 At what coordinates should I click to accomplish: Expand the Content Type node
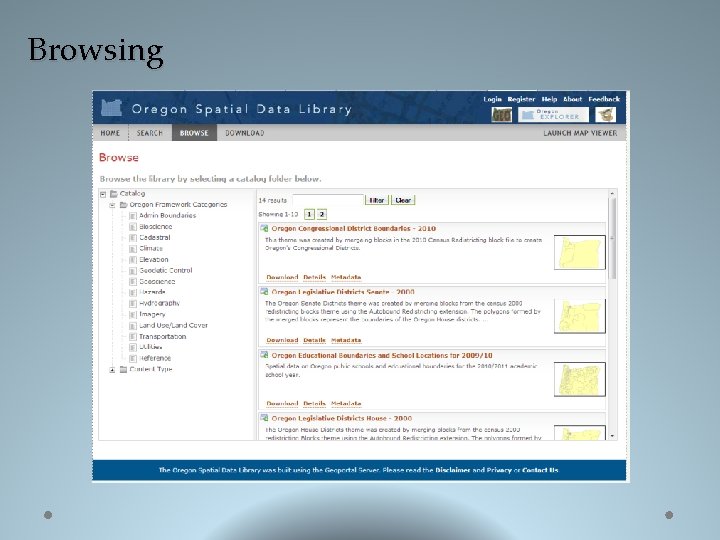[112, 370]
